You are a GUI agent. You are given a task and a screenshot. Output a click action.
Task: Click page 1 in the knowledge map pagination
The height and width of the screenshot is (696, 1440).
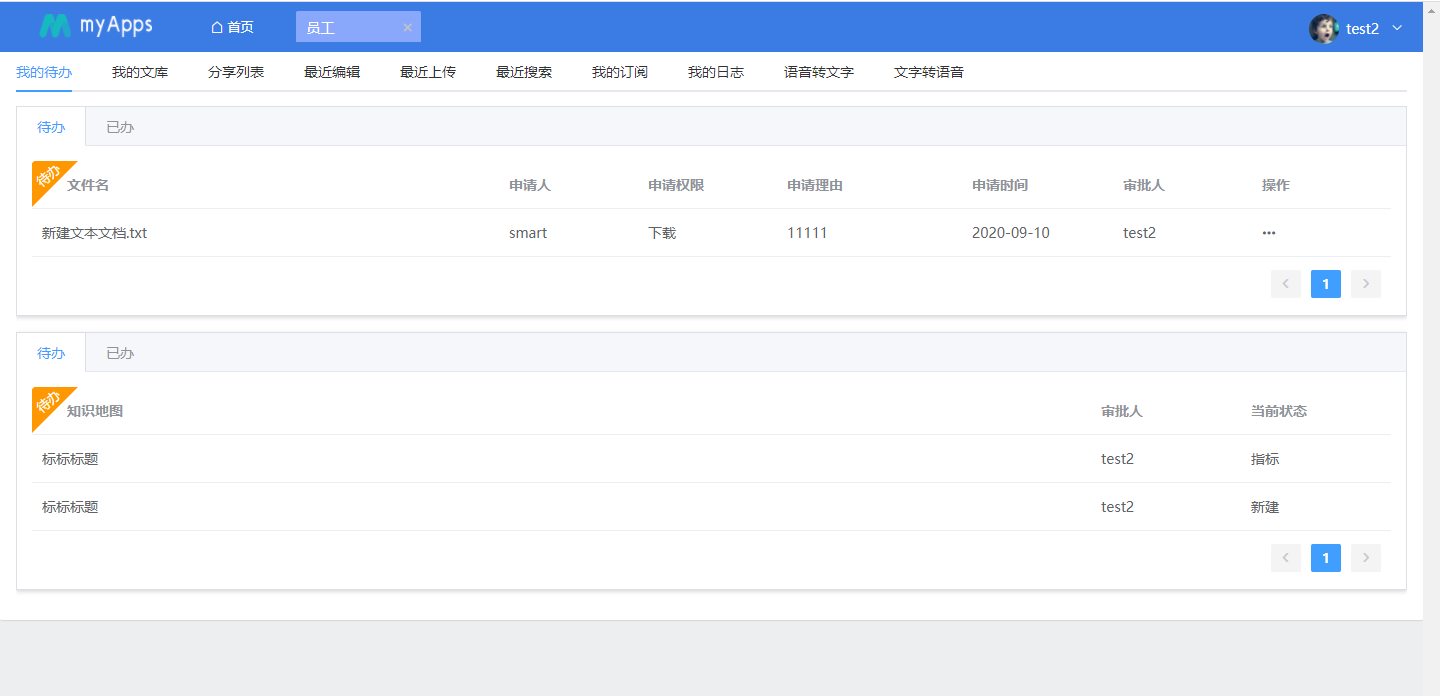coord(1325,558)
